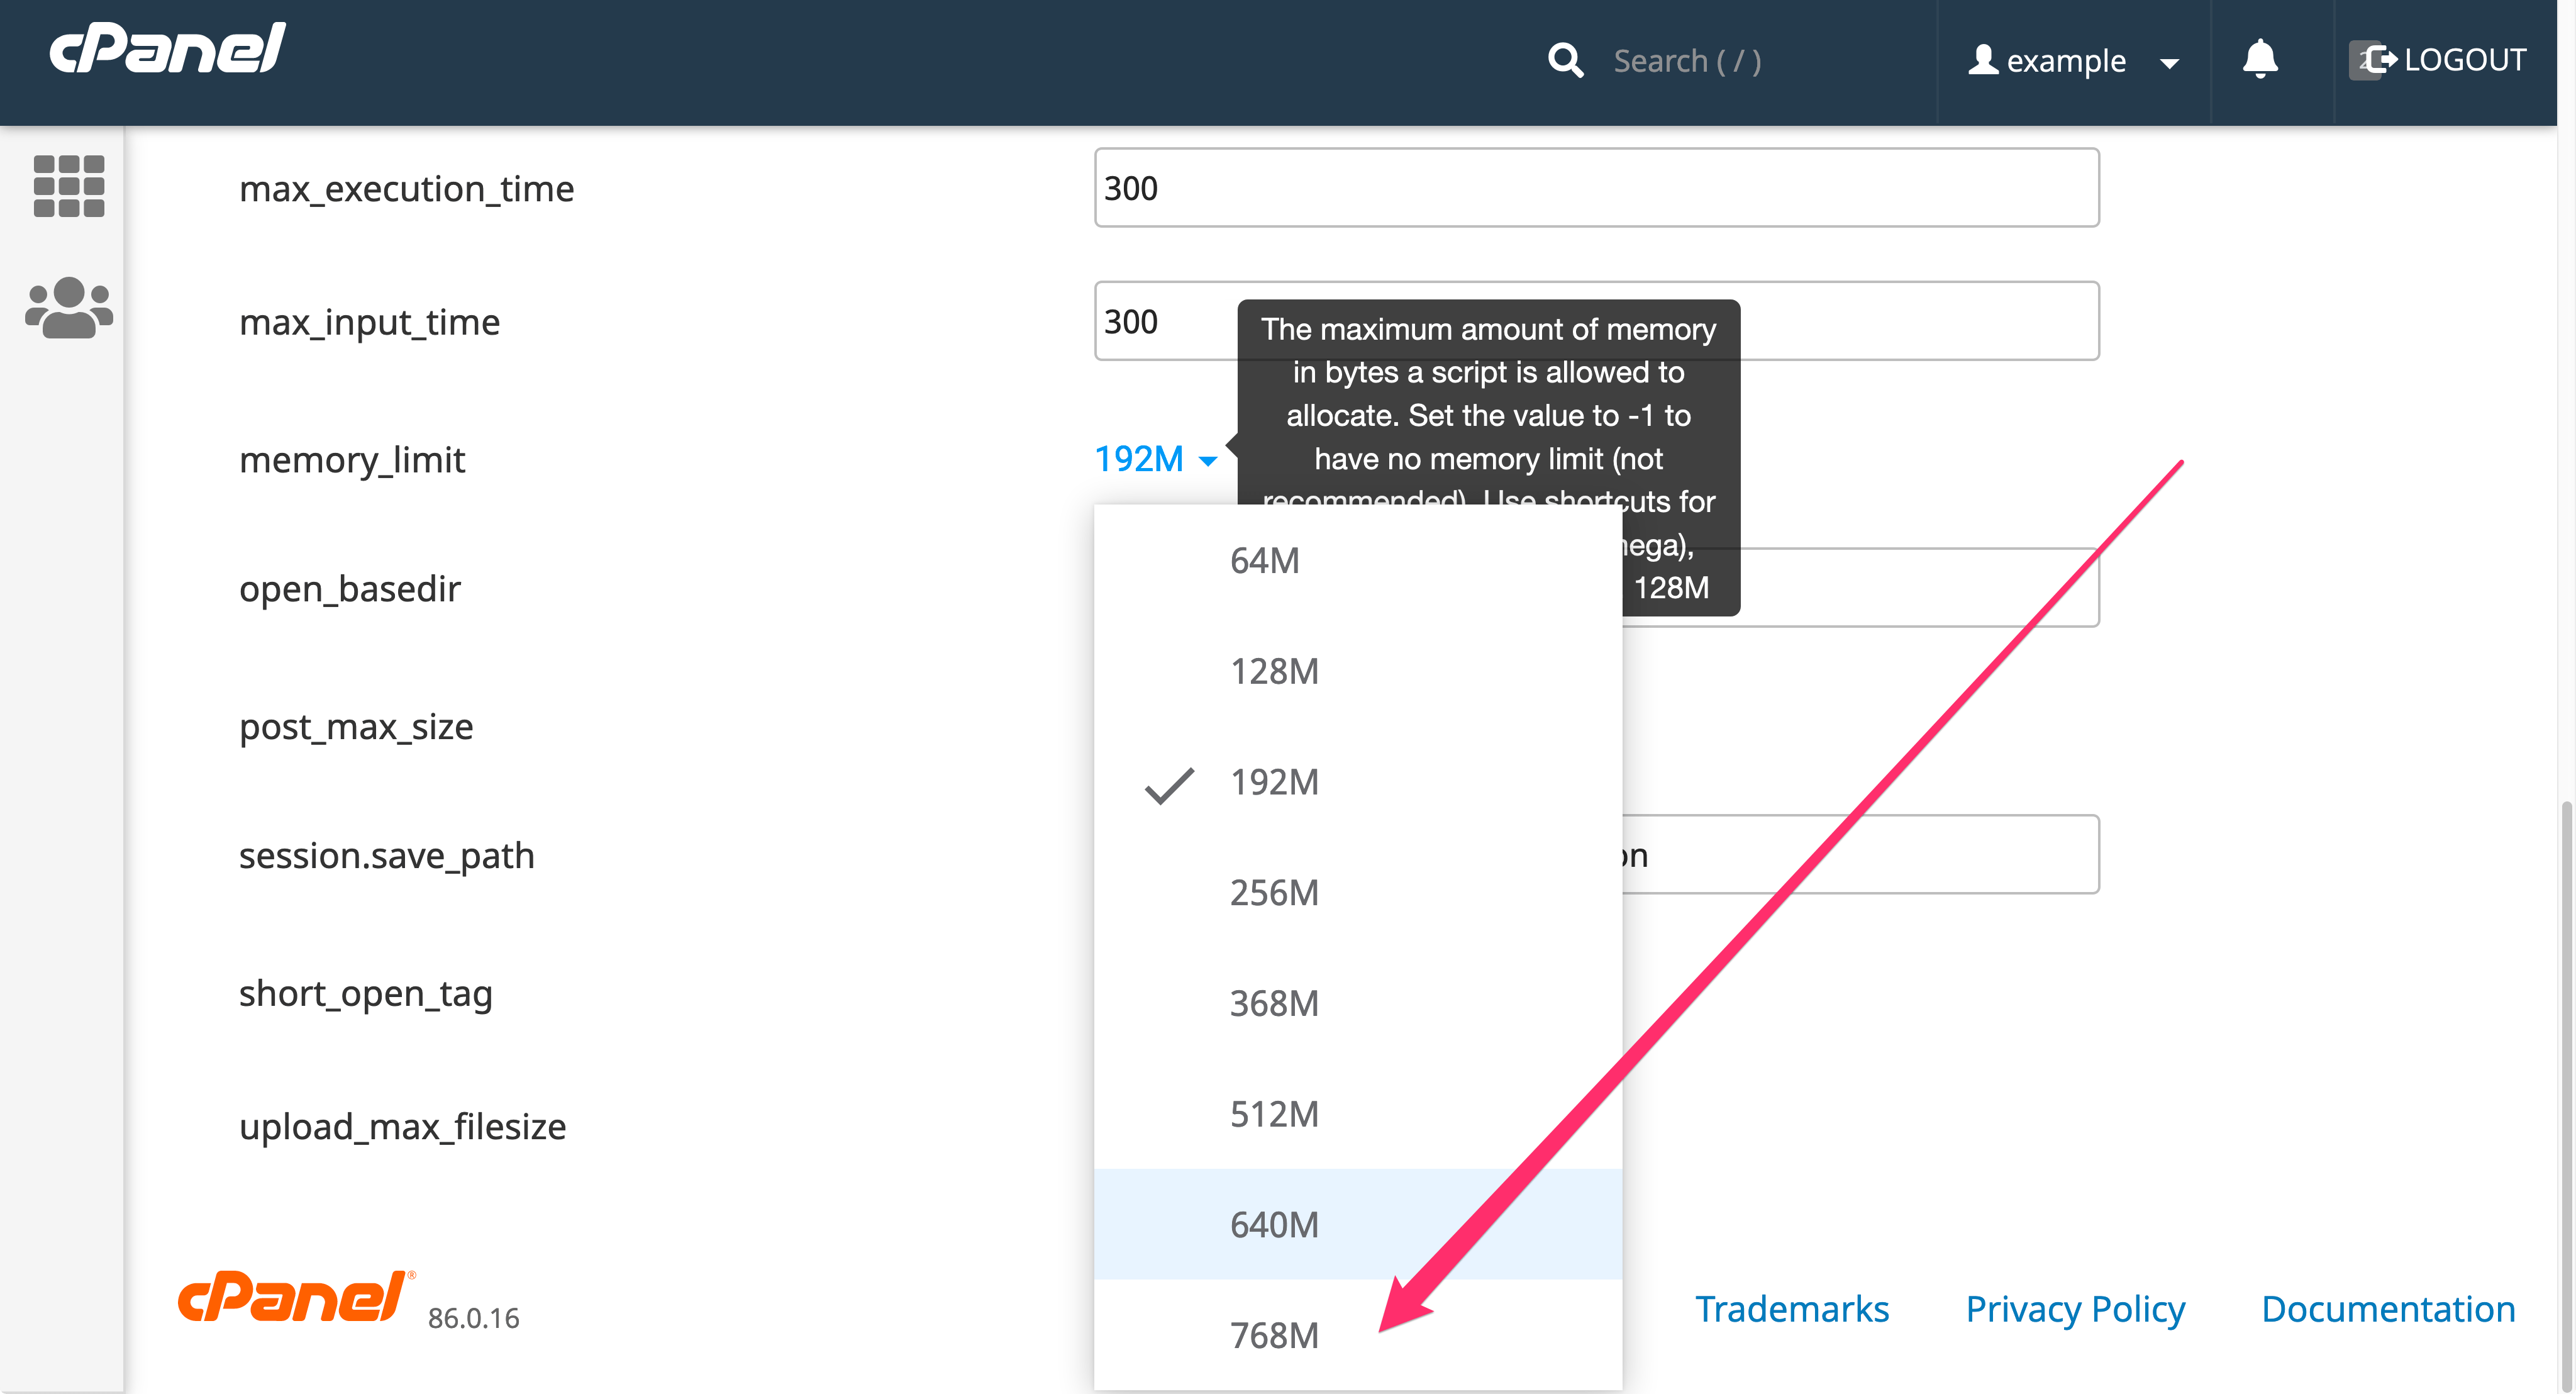
Task: Pick 256M from dropdown list
Action: [1273, 892]
